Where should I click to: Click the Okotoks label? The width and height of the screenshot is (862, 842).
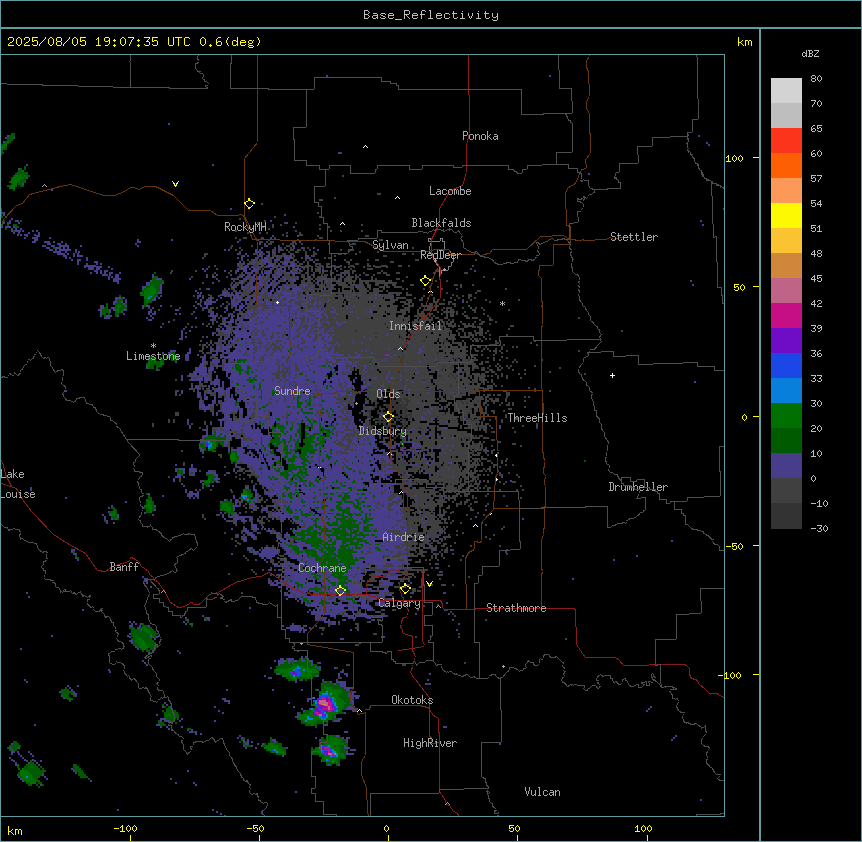click(x=412, y=700)
